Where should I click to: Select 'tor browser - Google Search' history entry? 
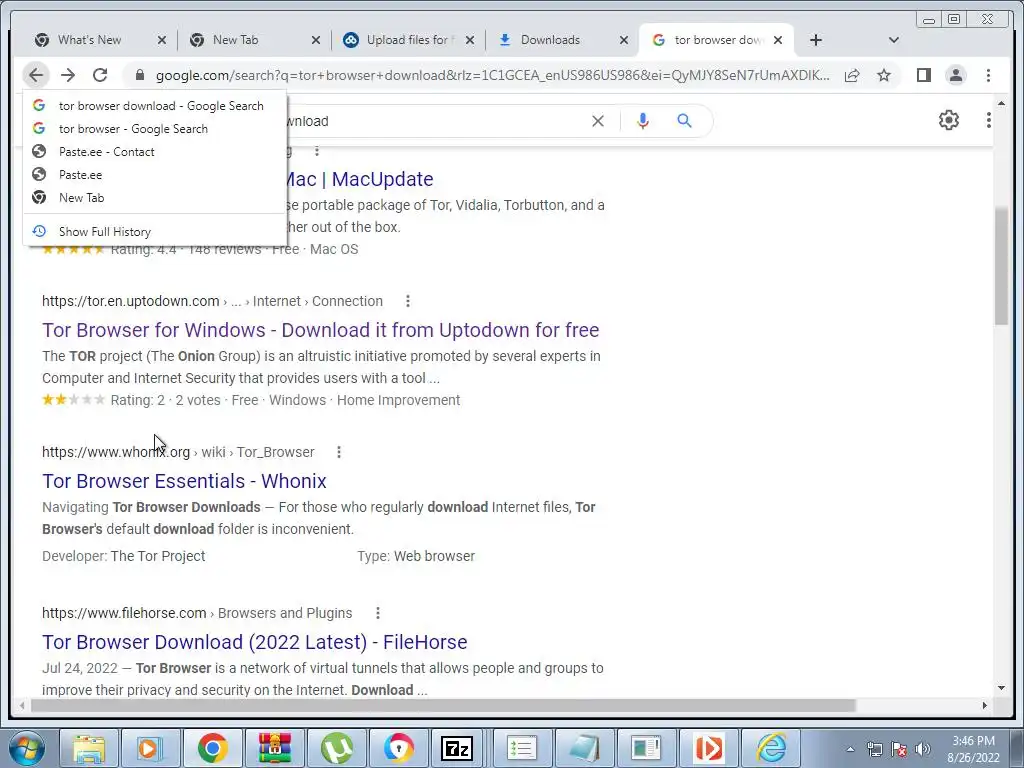pos(155,129)
